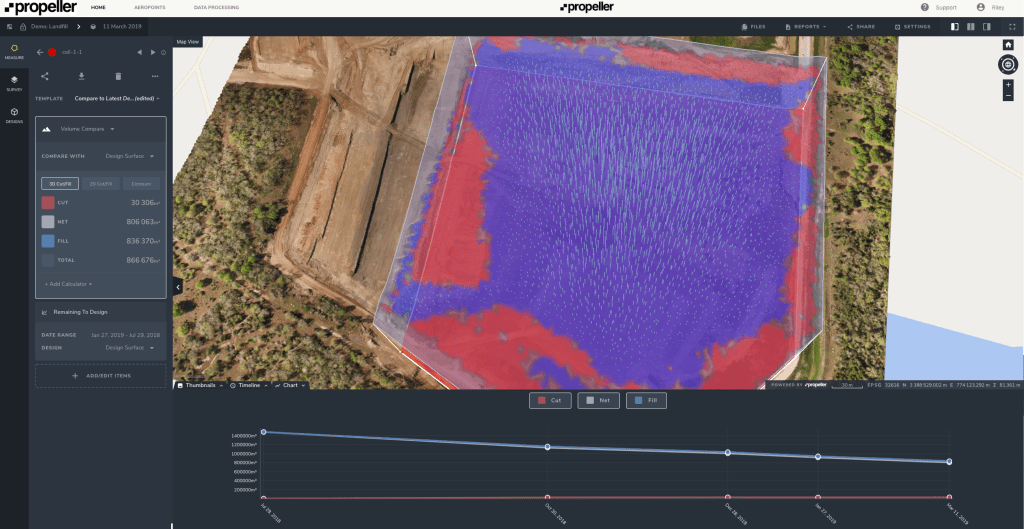Image resolution: width=1024 pixels, height=529 pixels.
Task: Click the download measurement icon
Action: pyautogui.click(x=81, y=76)
